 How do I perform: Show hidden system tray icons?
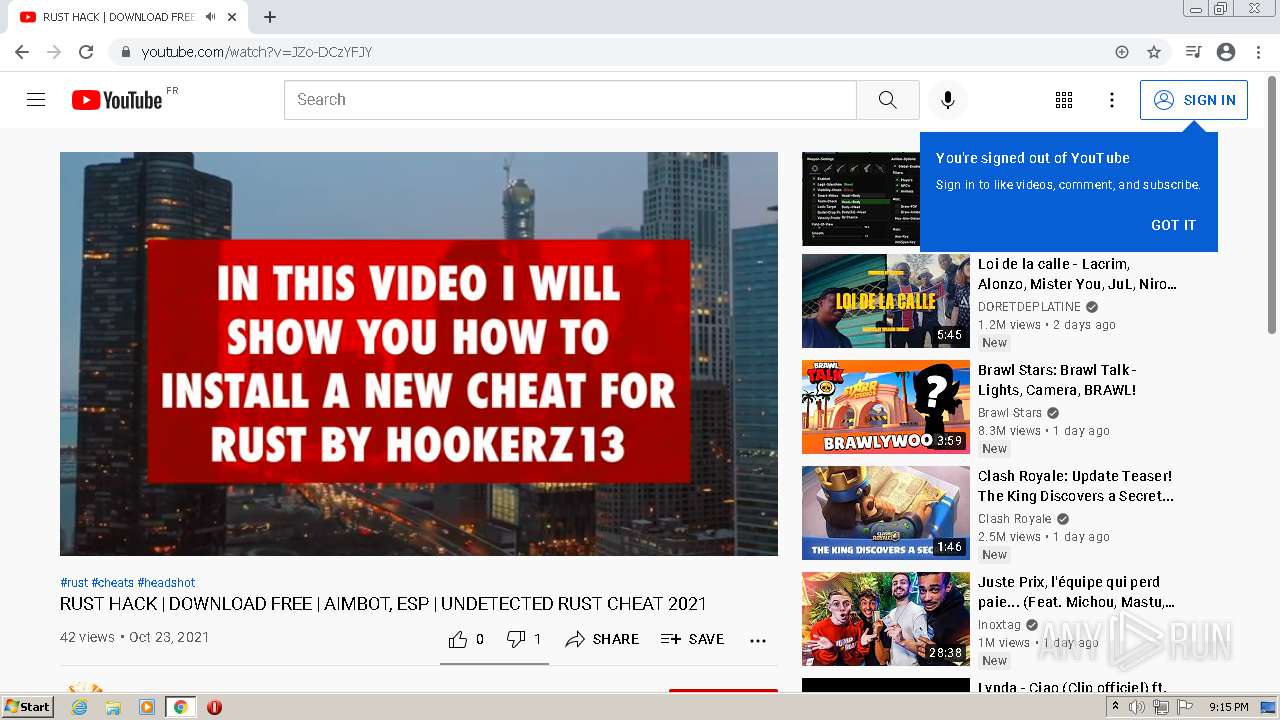[1116, 707]
